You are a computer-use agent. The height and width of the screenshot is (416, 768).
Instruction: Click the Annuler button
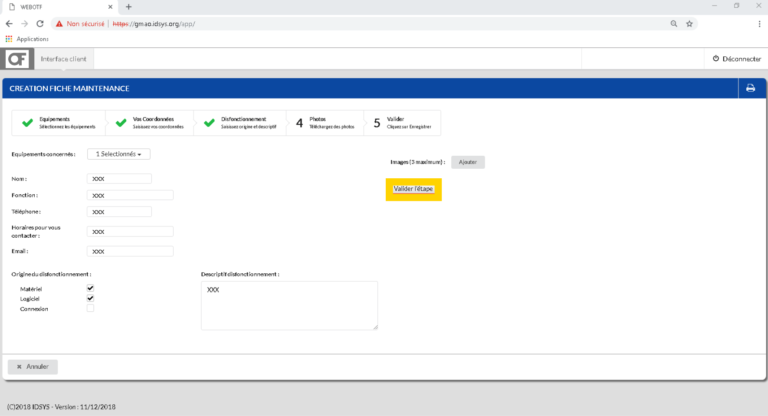pos(33,366)
